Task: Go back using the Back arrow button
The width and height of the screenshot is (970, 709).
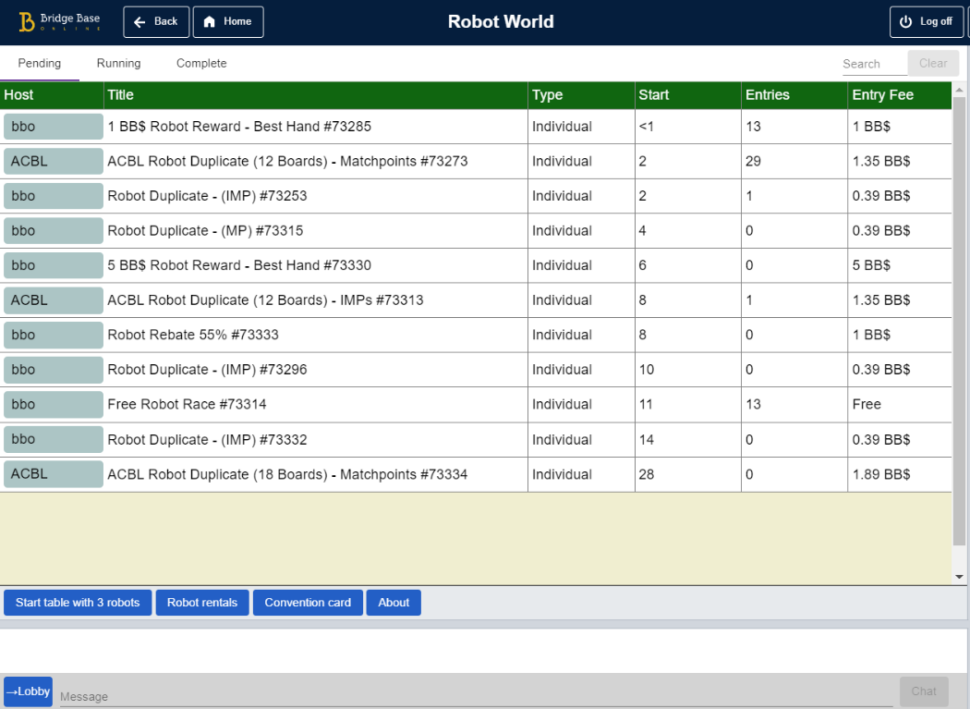Action: point(156,22)
